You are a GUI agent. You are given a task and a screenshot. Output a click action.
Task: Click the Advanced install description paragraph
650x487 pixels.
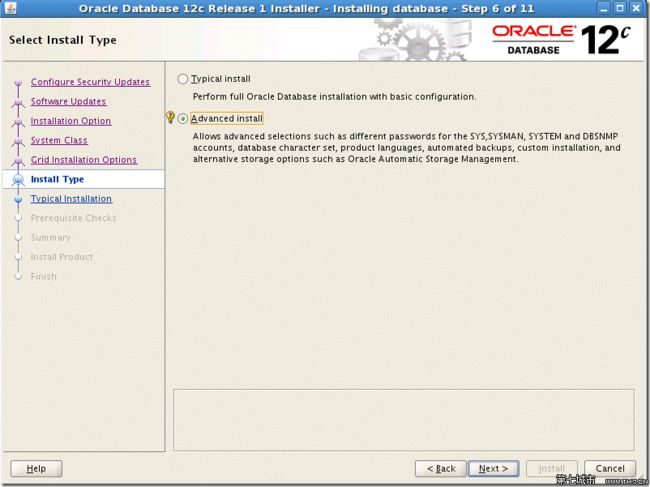407,148
